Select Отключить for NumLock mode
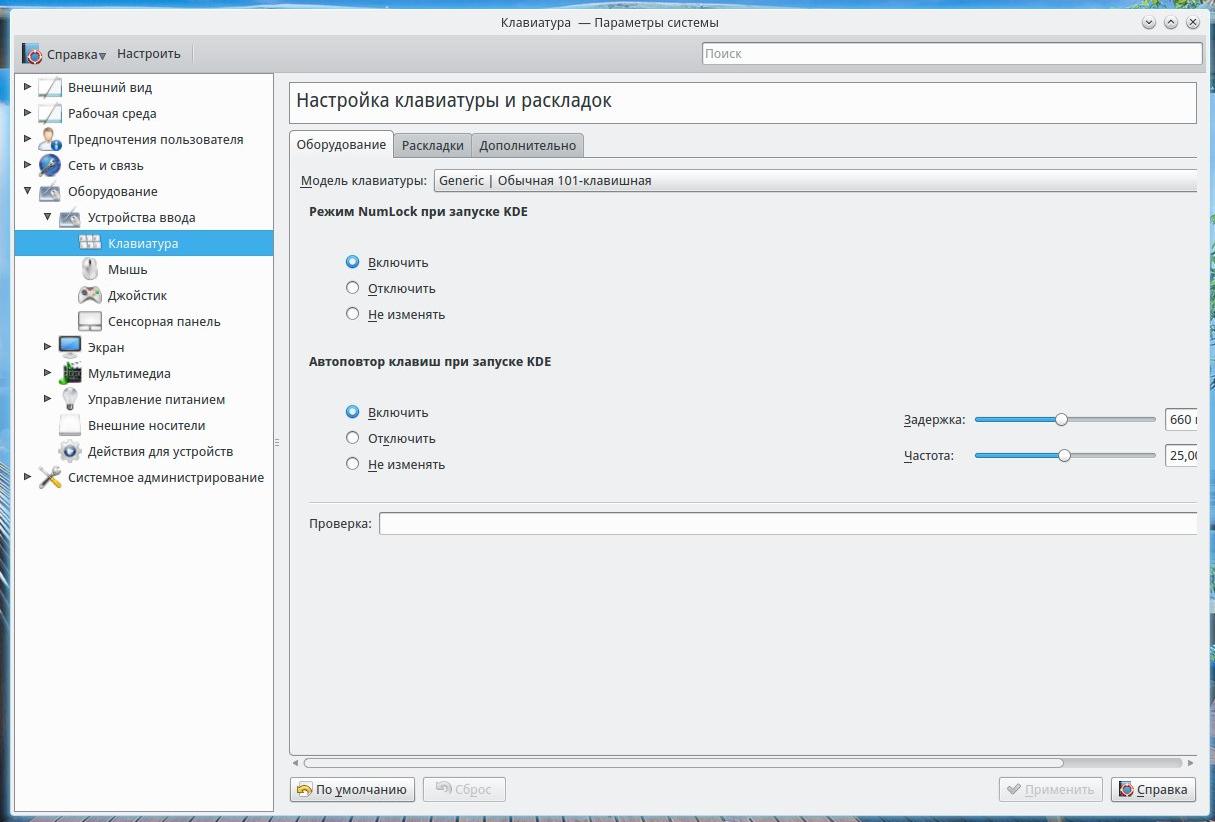This screenshot has height=822, width=1215. (x=352, y=288)
